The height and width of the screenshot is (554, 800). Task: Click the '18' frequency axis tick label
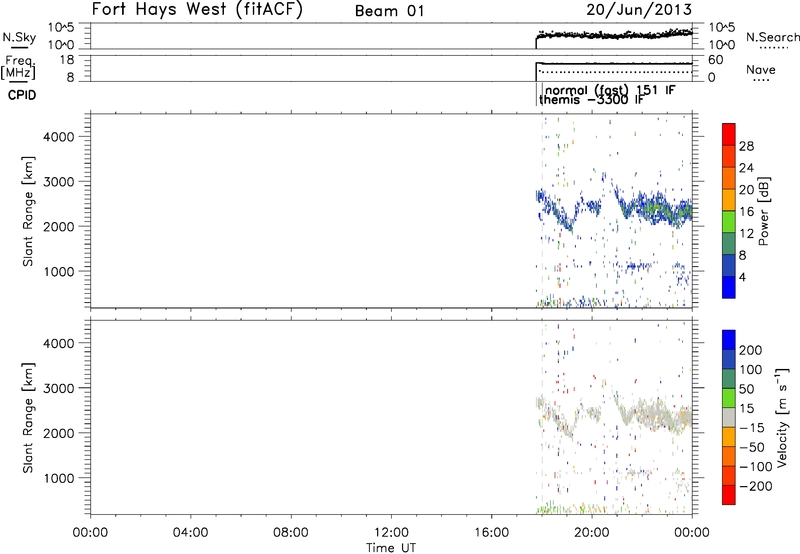tap(67, 60)
